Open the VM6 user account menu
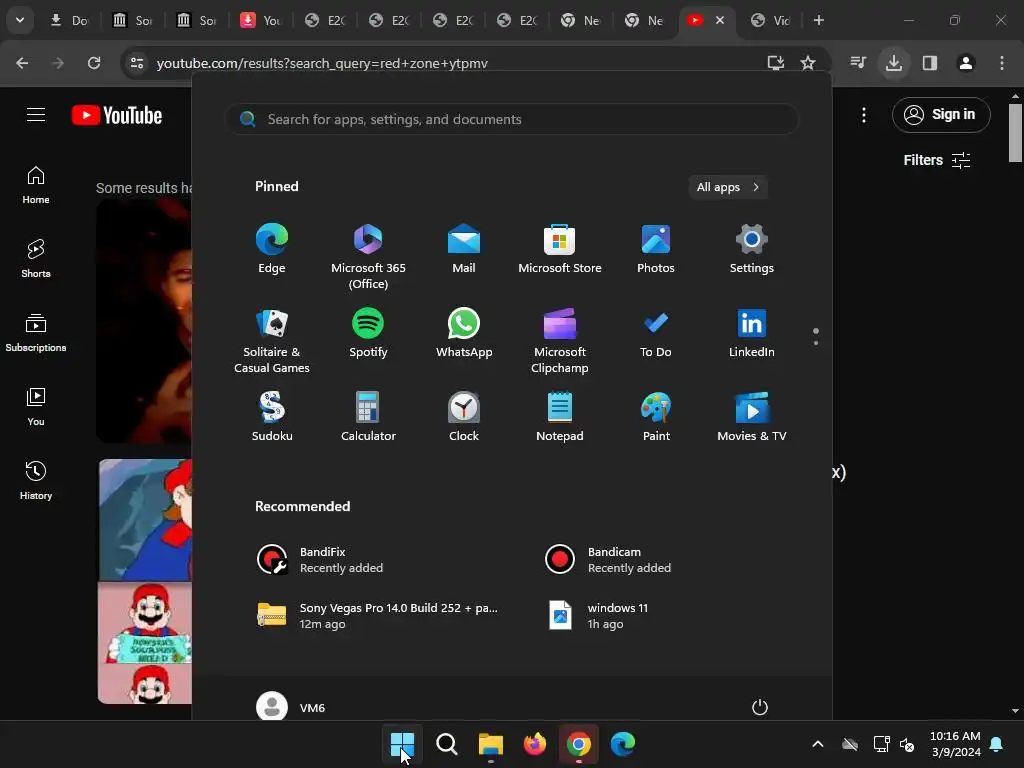Image resolution: width=1024 pixels, height=768 pixels. pos(291,707)
